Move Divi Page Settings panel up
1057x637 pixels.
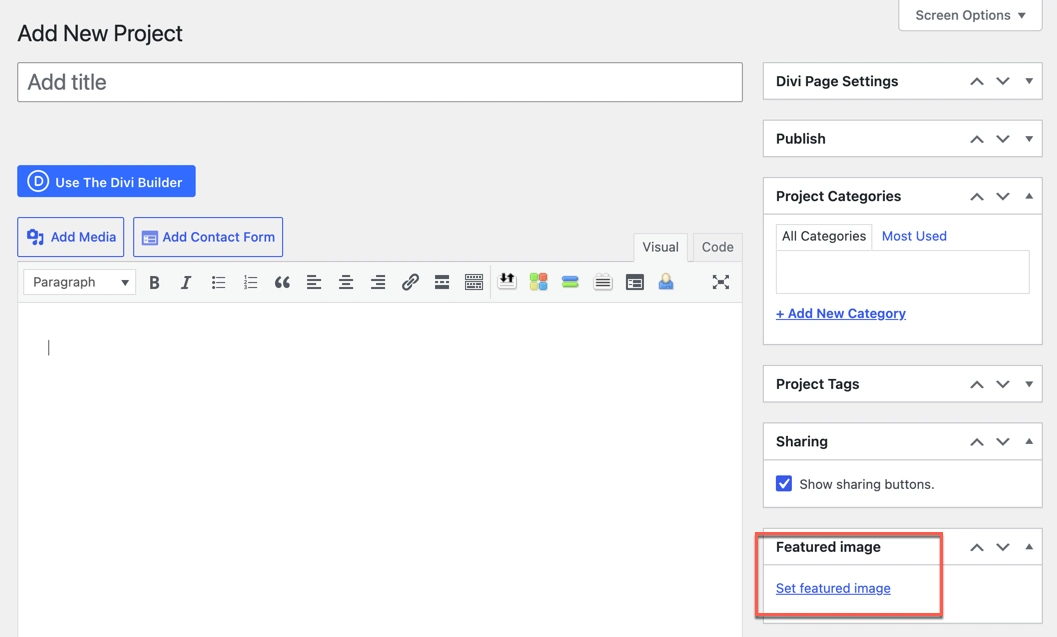click(977, 82)
